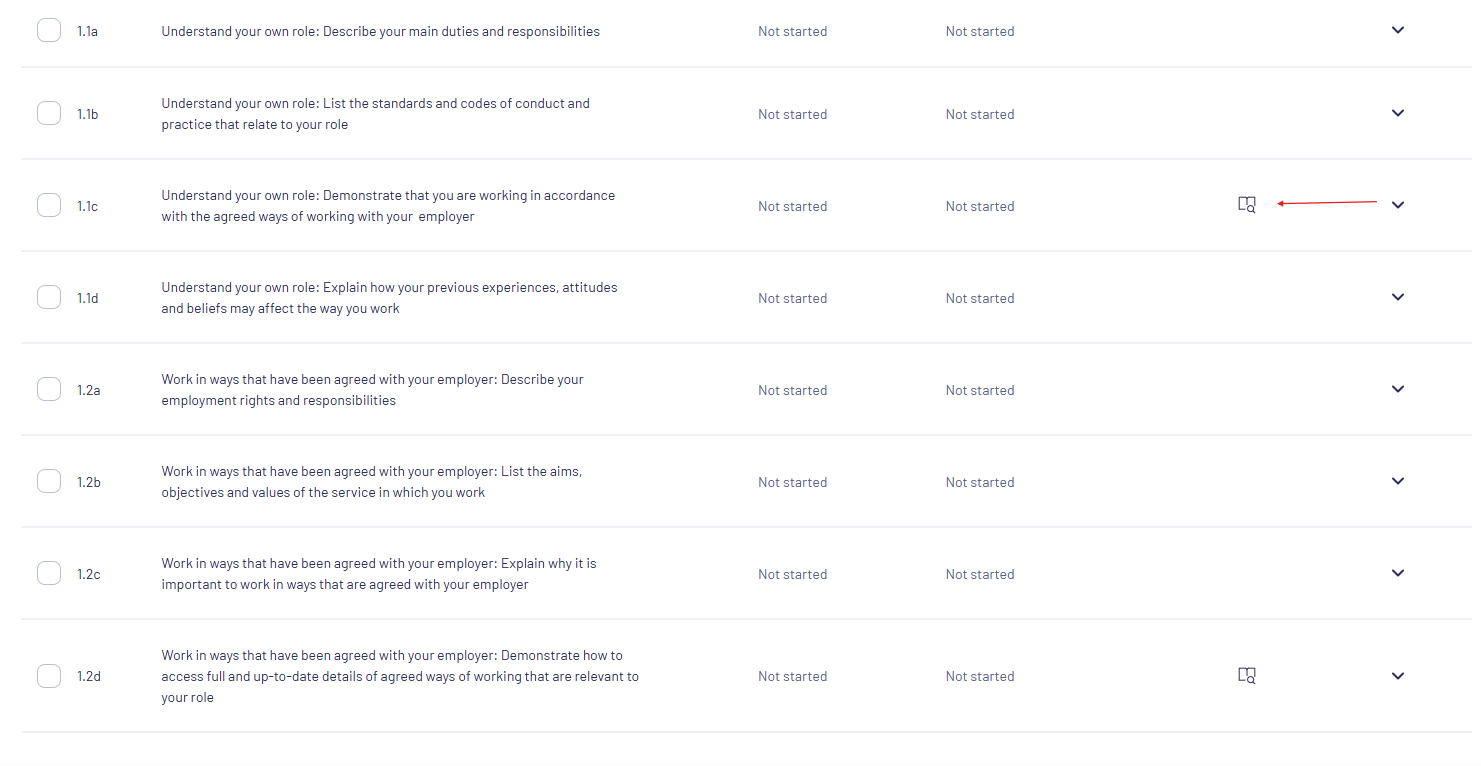Image resolution: width=1481 pixels, height=766 pixels.
Task: Expand the 1.1b codes of conduct row
Action: click(1398, 113)
